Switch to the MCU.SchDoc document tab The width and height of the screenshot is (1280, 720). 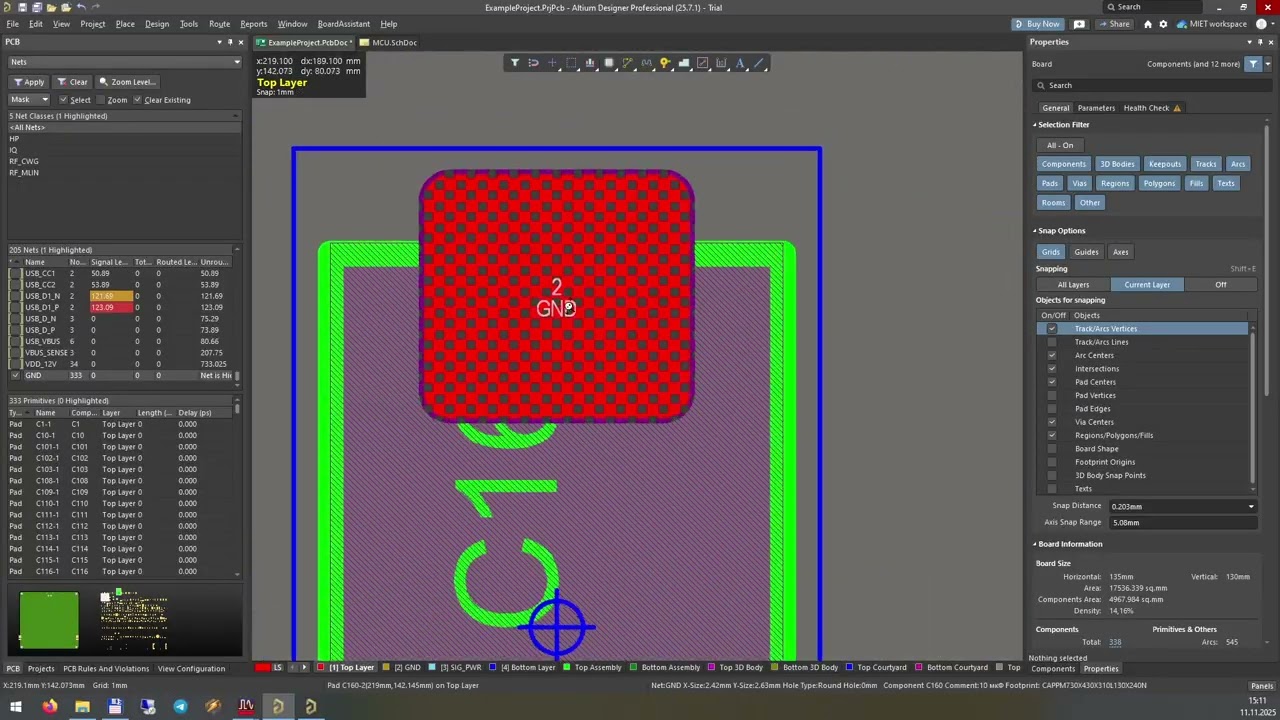pos(389,42)
